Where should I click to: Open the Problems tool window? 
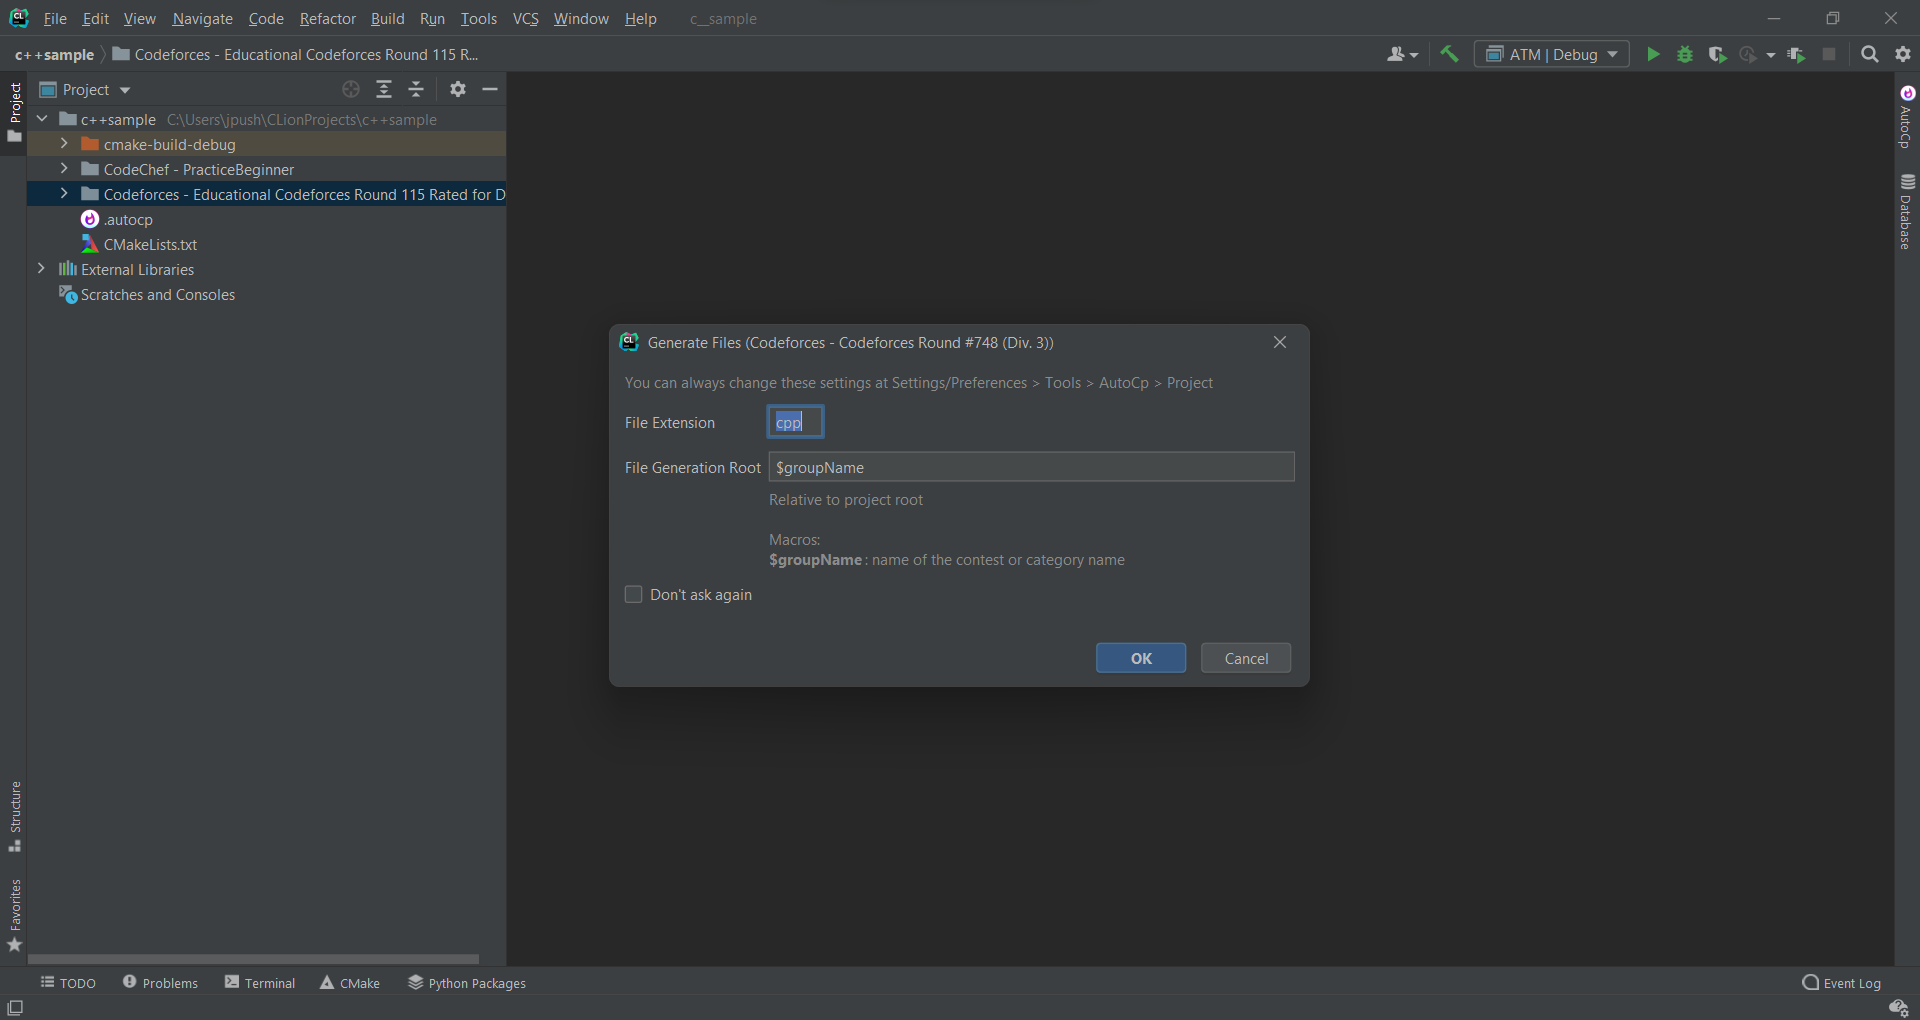160,983
